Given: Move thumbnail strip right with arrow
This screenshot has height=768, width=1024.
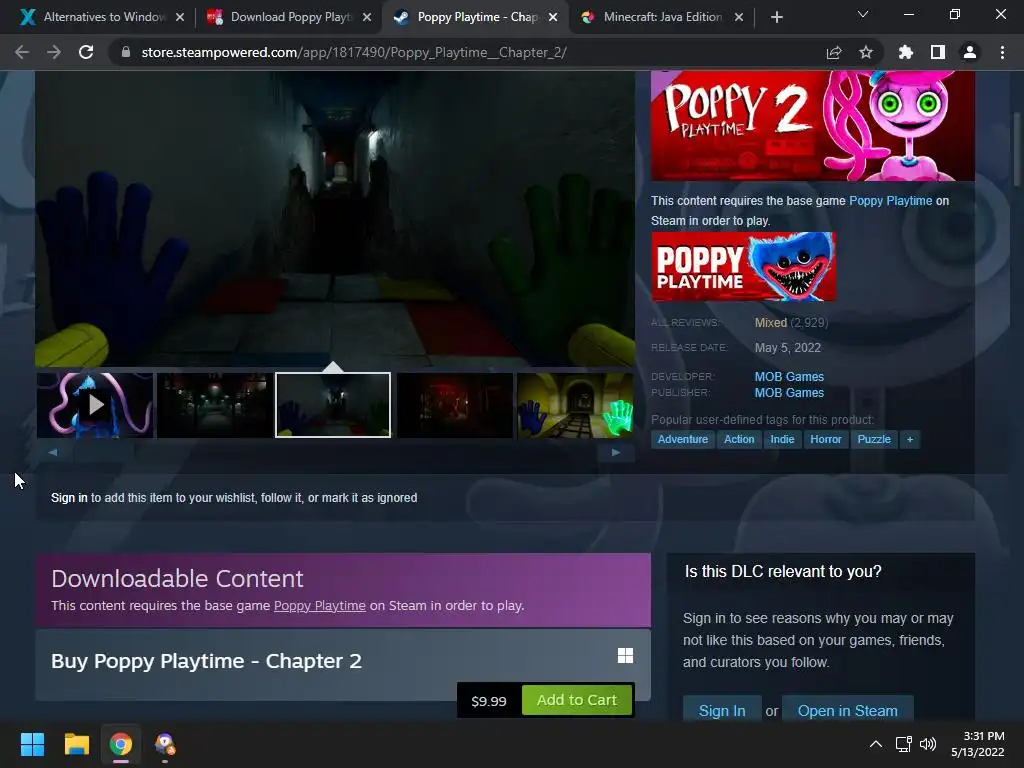Looking at the screenshot, I should (615, 452).
